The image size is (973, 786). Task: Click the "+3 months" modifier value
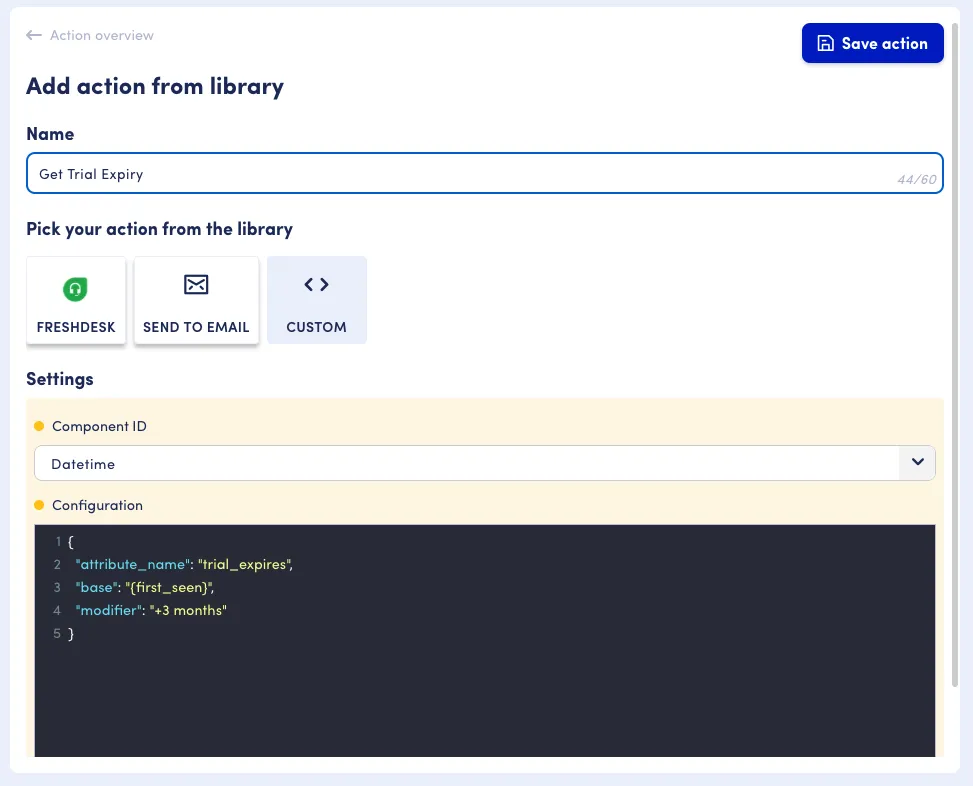(x=188, y=610)
